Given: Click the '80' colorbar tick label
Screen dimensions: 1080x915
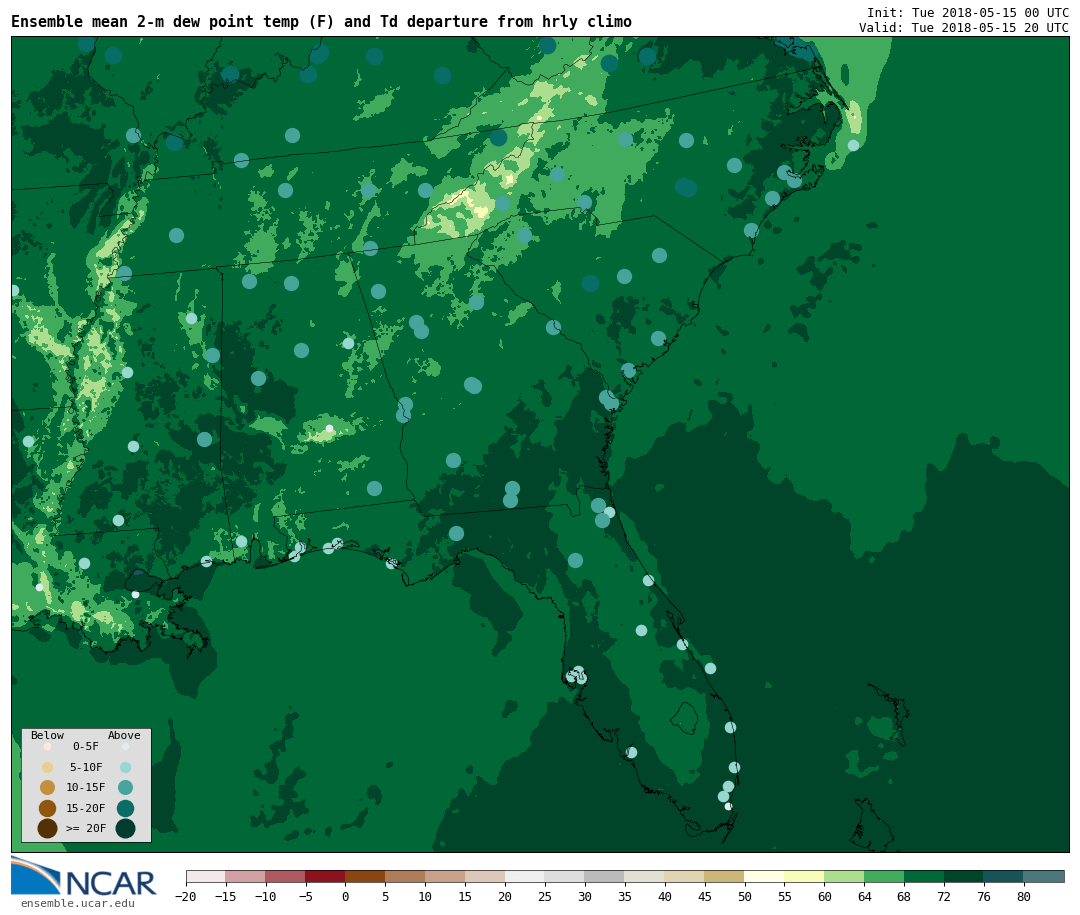Looking at the screenshot, I should [x=1024, y=896].
